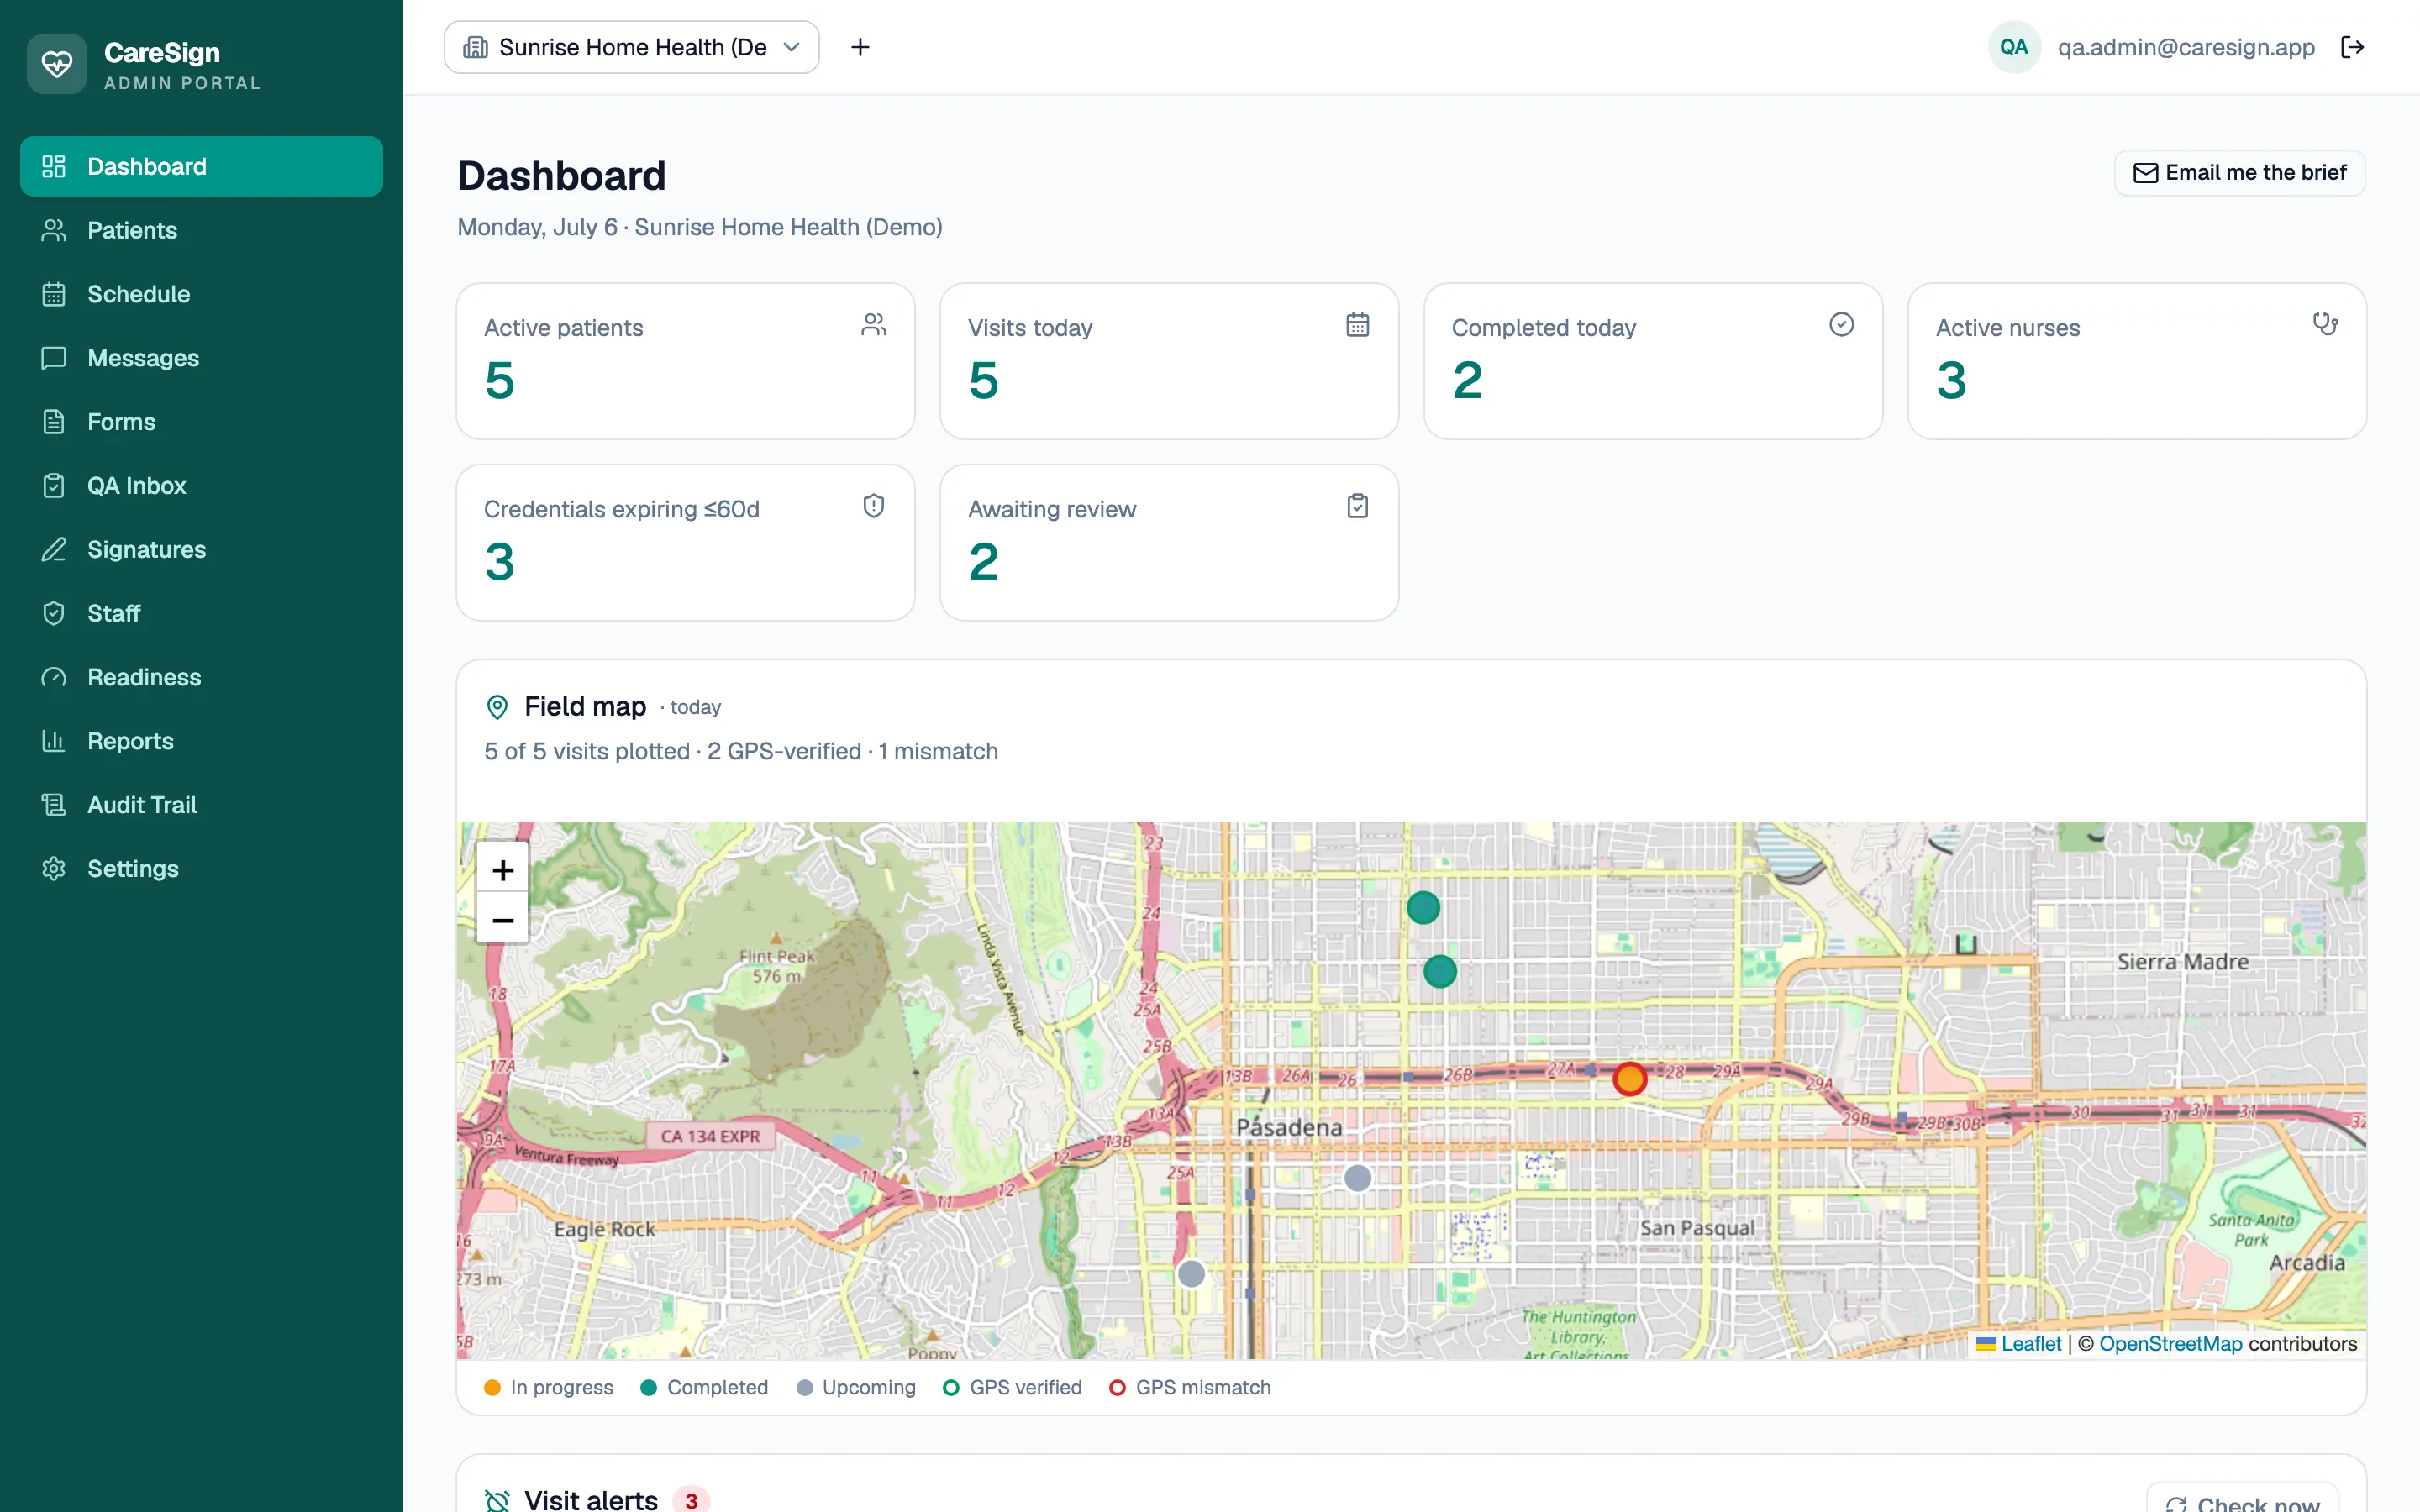Click the QA user avatar
2420x1512 pixels.
[x=2014, y=47]
